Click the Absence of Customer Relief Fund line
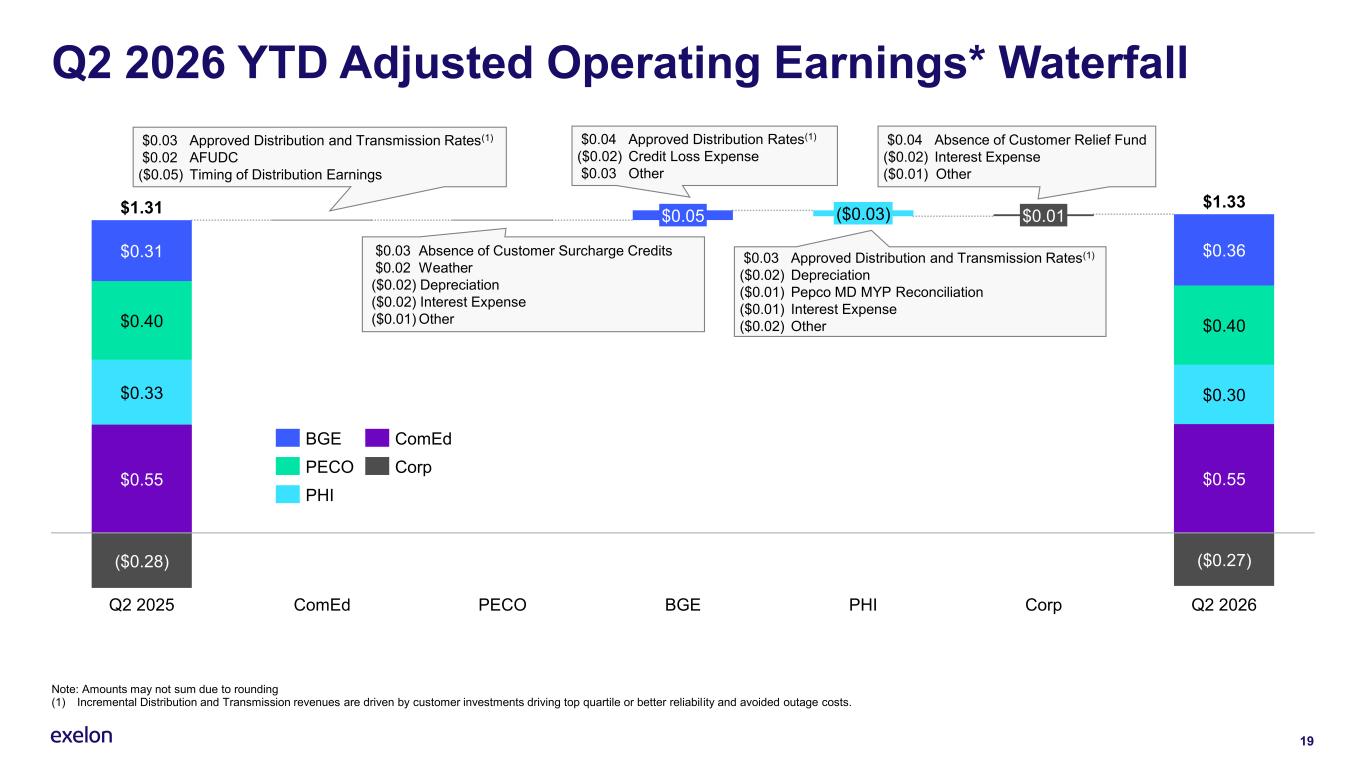This screenshot has width=1365, height=768. 1015,140
